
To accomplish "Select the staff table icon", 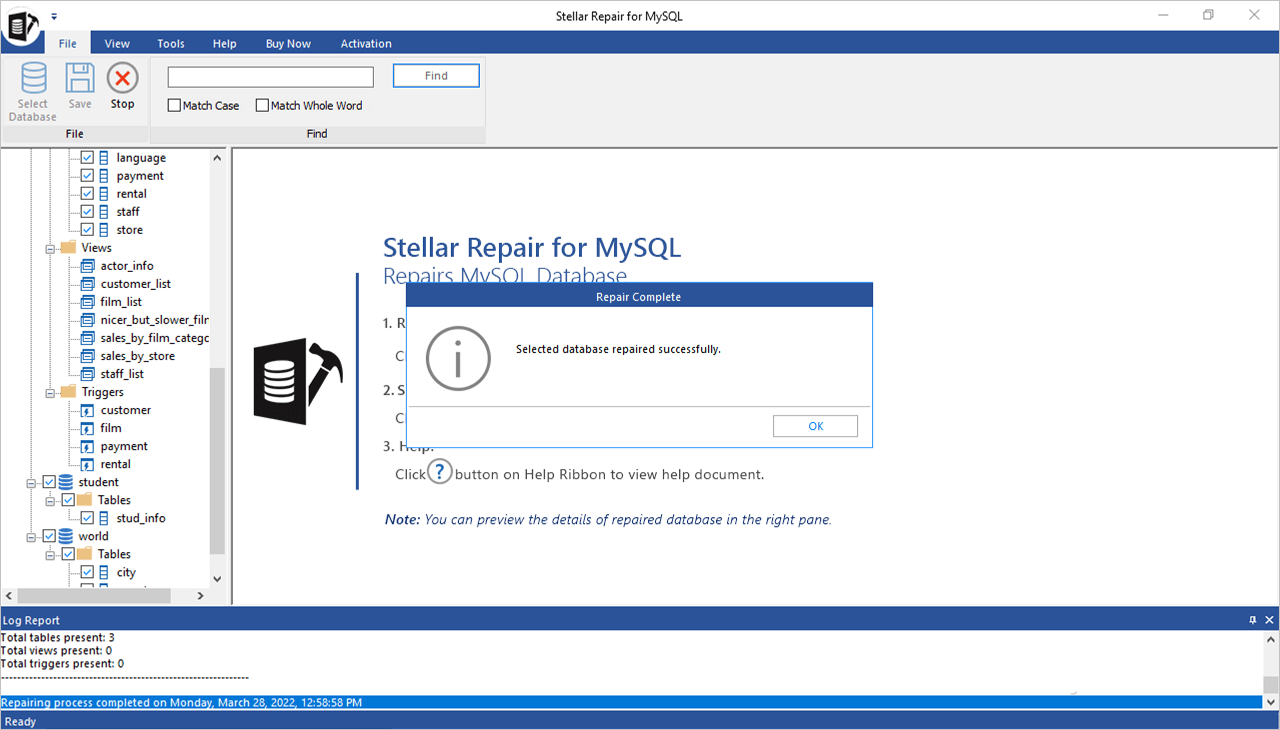I will point(104,212).
